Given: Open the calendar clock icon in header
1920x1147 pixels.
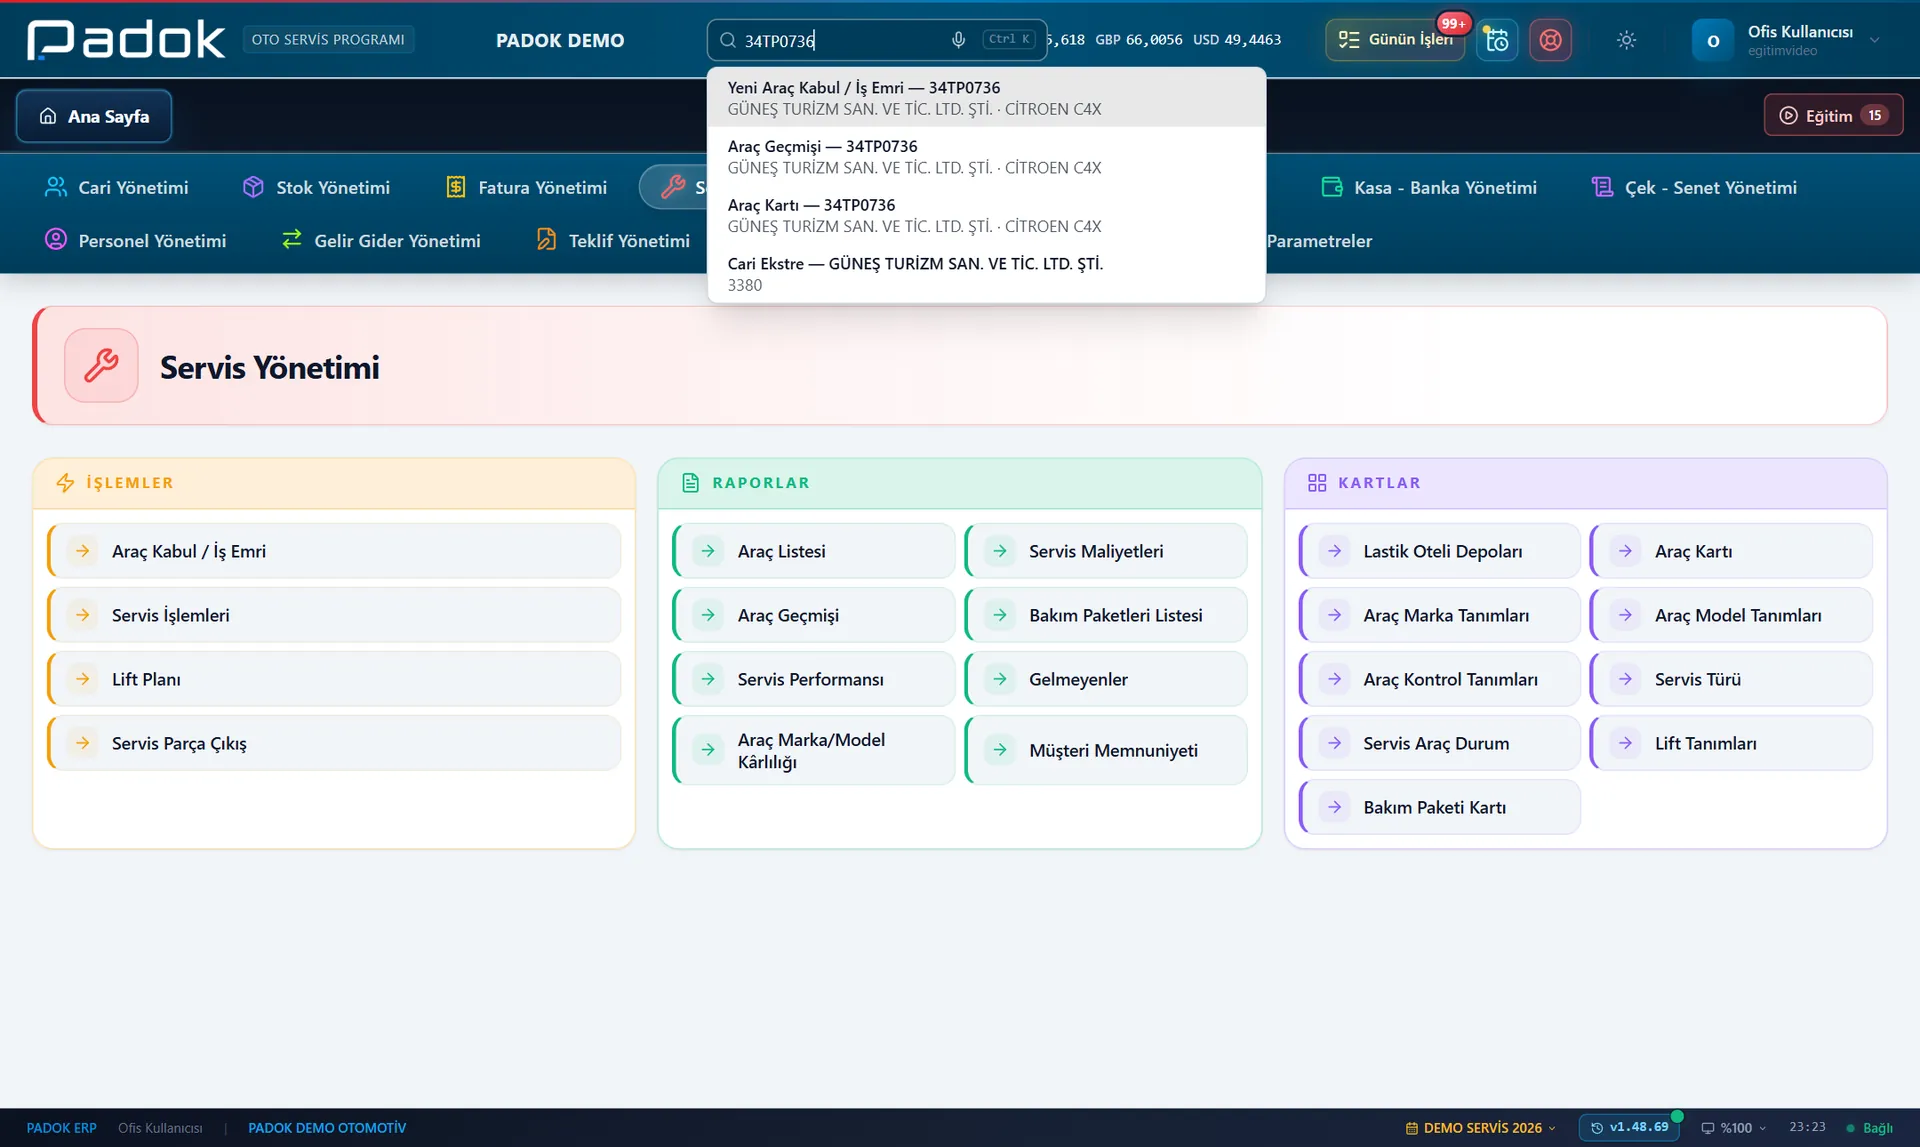Looking at the screenshot, I should tap(1497, 40).
